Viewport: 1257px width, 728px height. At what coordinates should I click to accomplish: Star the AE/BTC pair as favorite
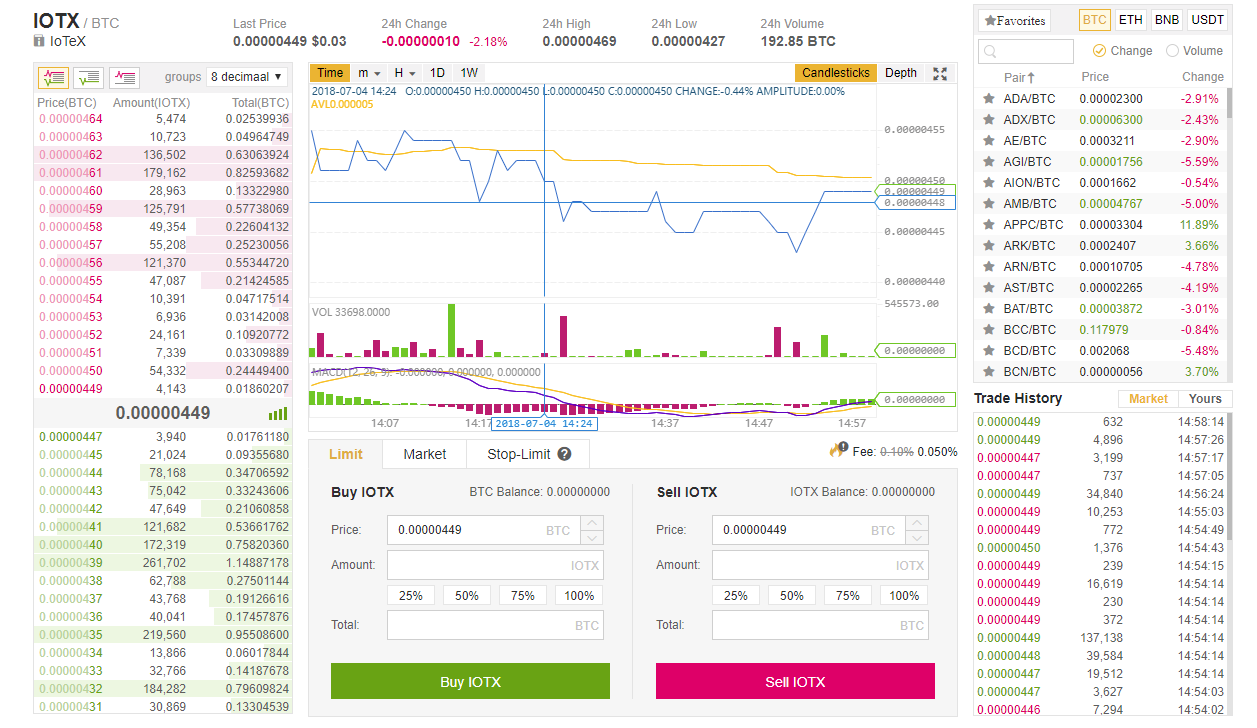click(x=989, y=141)
